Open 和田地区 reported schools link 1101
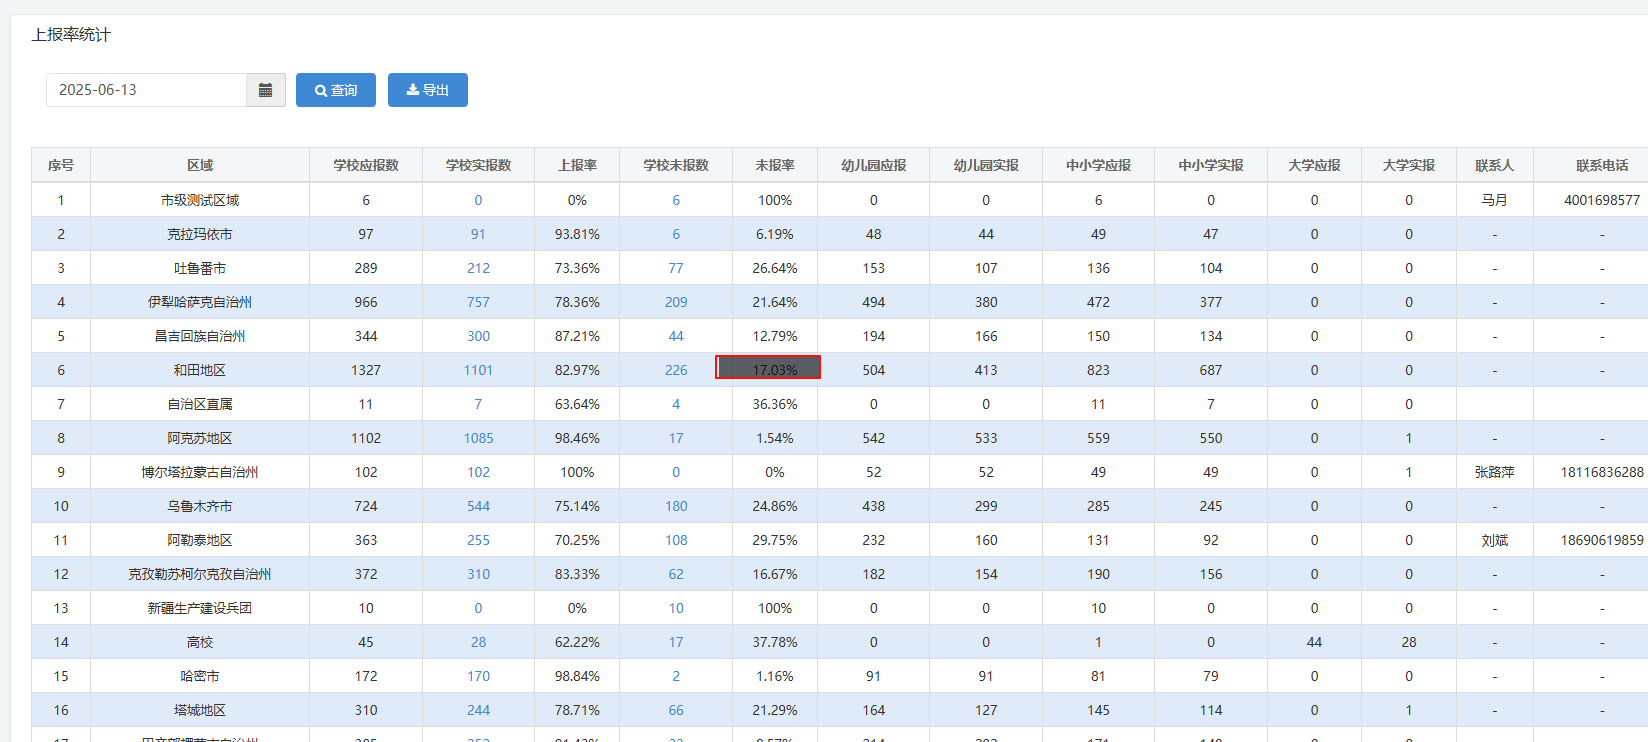 pos(478,370)
